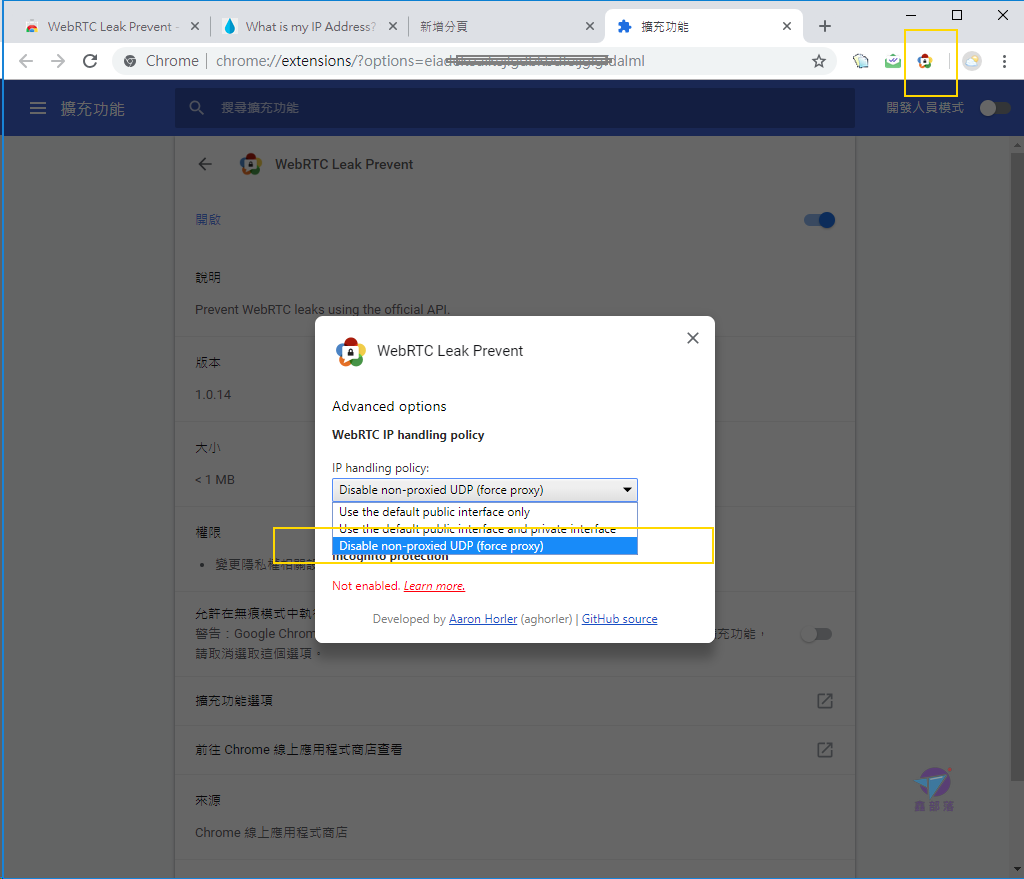This screenshot has height=879, width=1024.
Task: Go back using browser back arrow
Action: click(x=26, y=61)
